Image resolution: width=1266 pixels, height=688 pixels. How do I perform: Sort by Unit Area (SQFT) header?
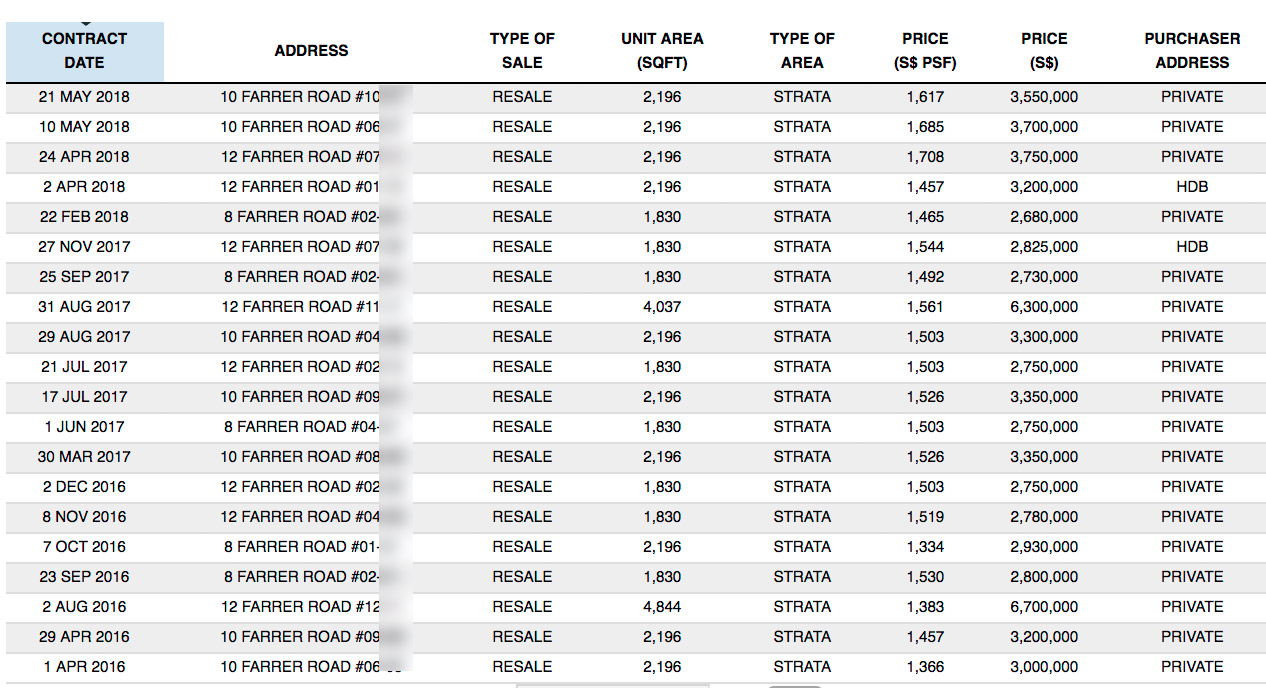[662, 51]
